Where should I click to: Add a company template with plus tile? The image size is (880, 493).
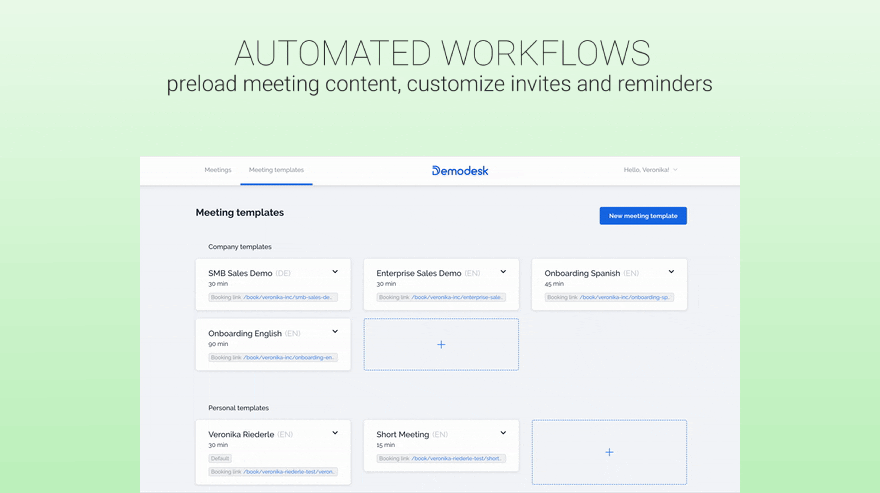(x=441, y=344)
